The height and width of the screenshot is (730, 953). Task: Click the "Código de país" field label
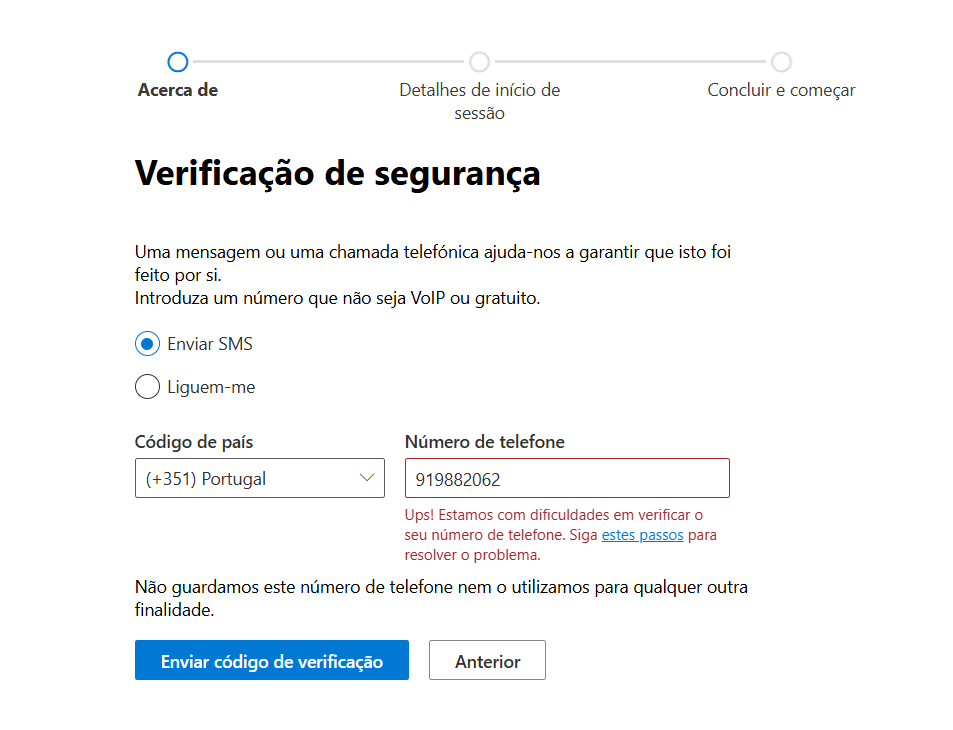[x=194, y=442]
